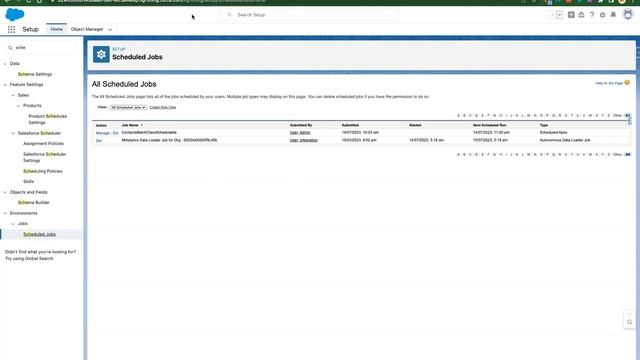Viewport: 640px width, 360px height.
Task: Click the 'Scheduled Apex' type cell
Action: (x=553, y=133)
